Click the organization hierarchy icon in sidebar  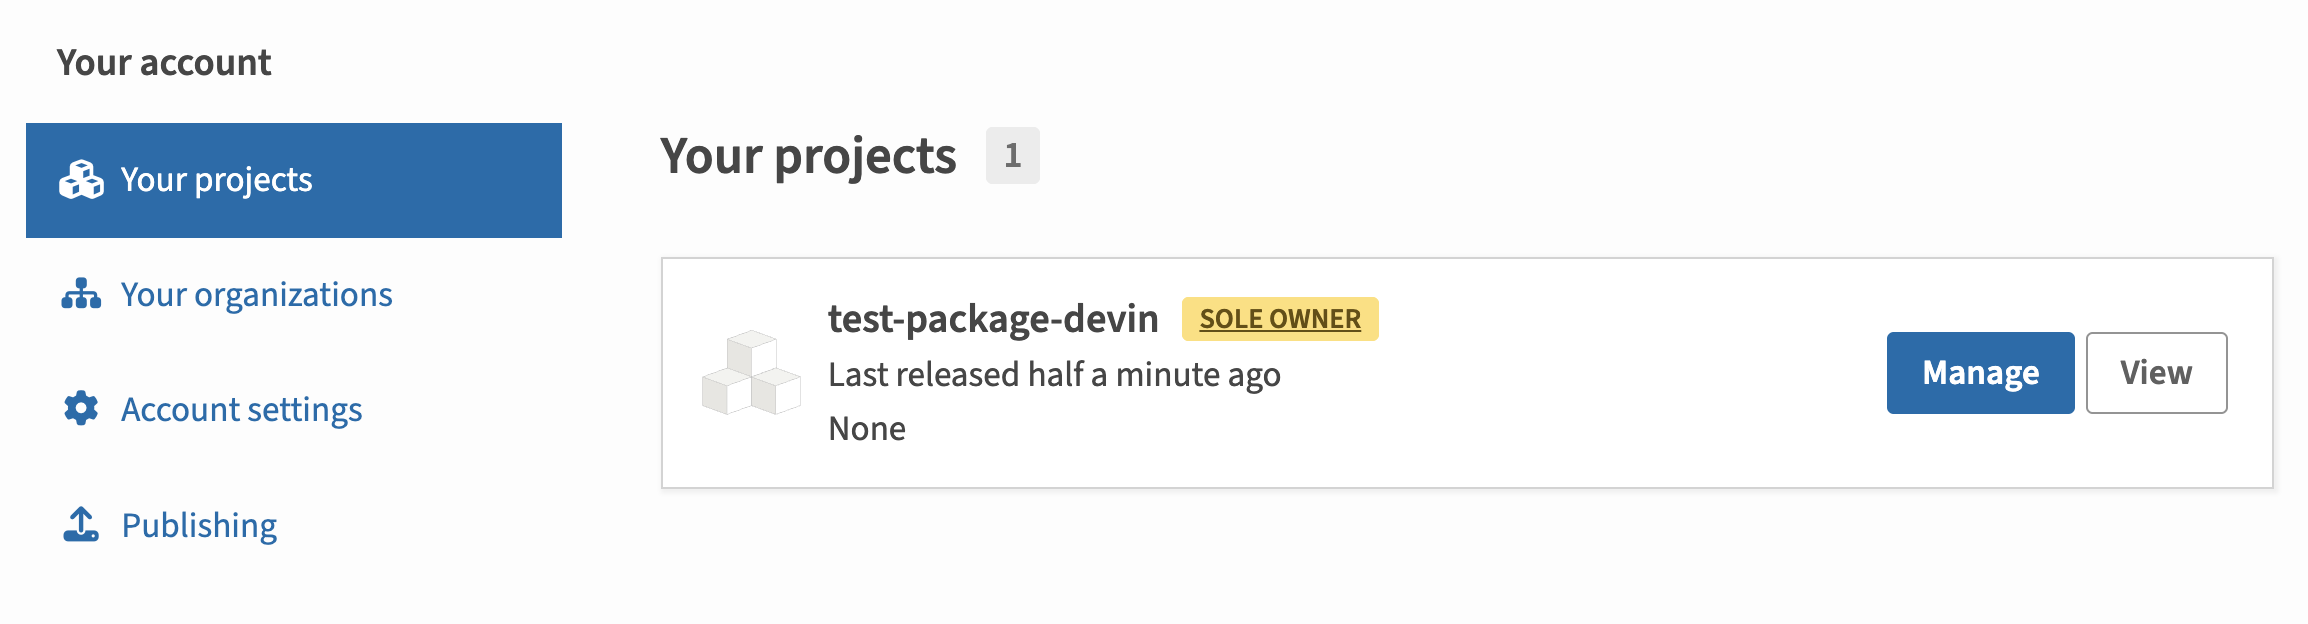tap(81, 294)
